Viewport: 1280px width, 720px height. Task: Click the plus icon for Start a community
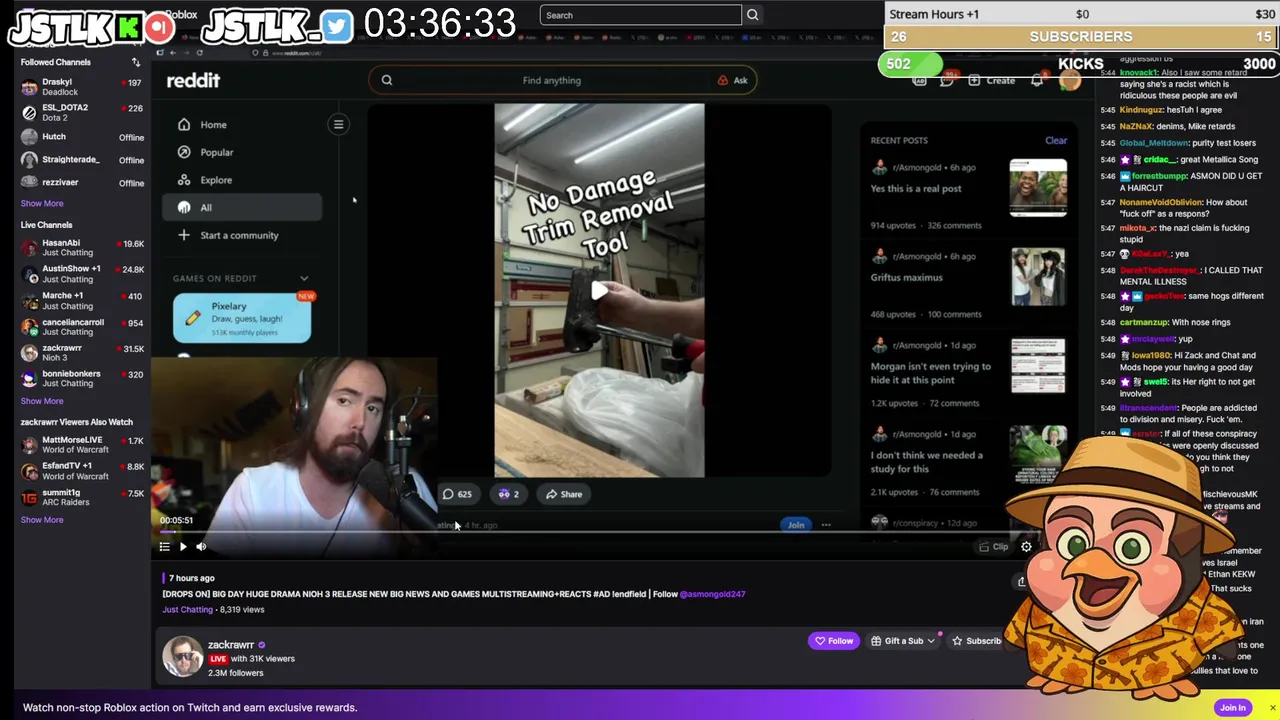[x=184, y=235]
